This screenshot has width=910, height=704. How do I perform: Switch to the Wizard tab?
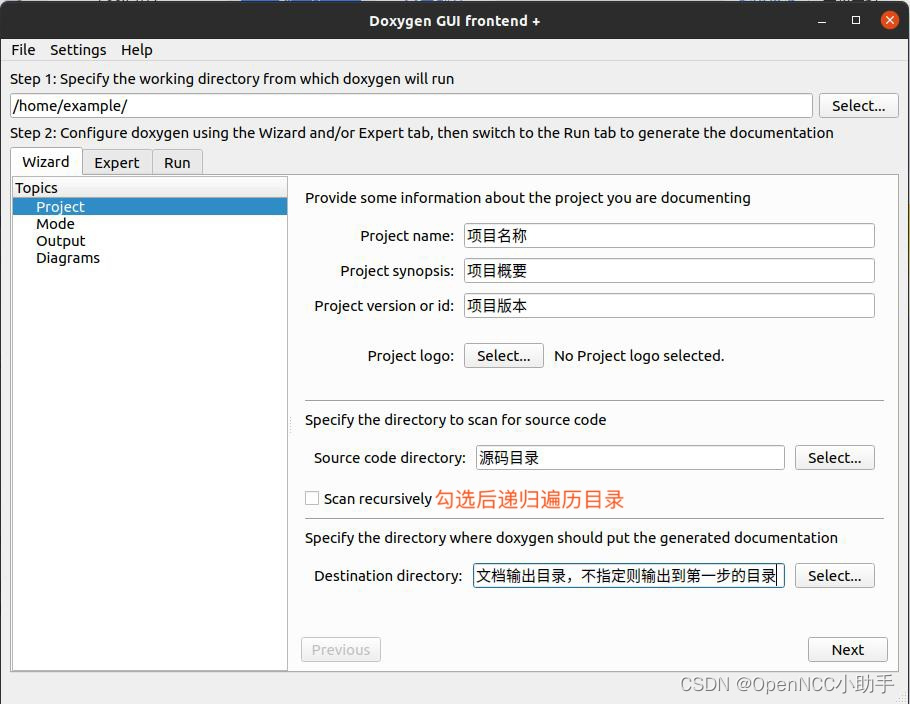46,161
